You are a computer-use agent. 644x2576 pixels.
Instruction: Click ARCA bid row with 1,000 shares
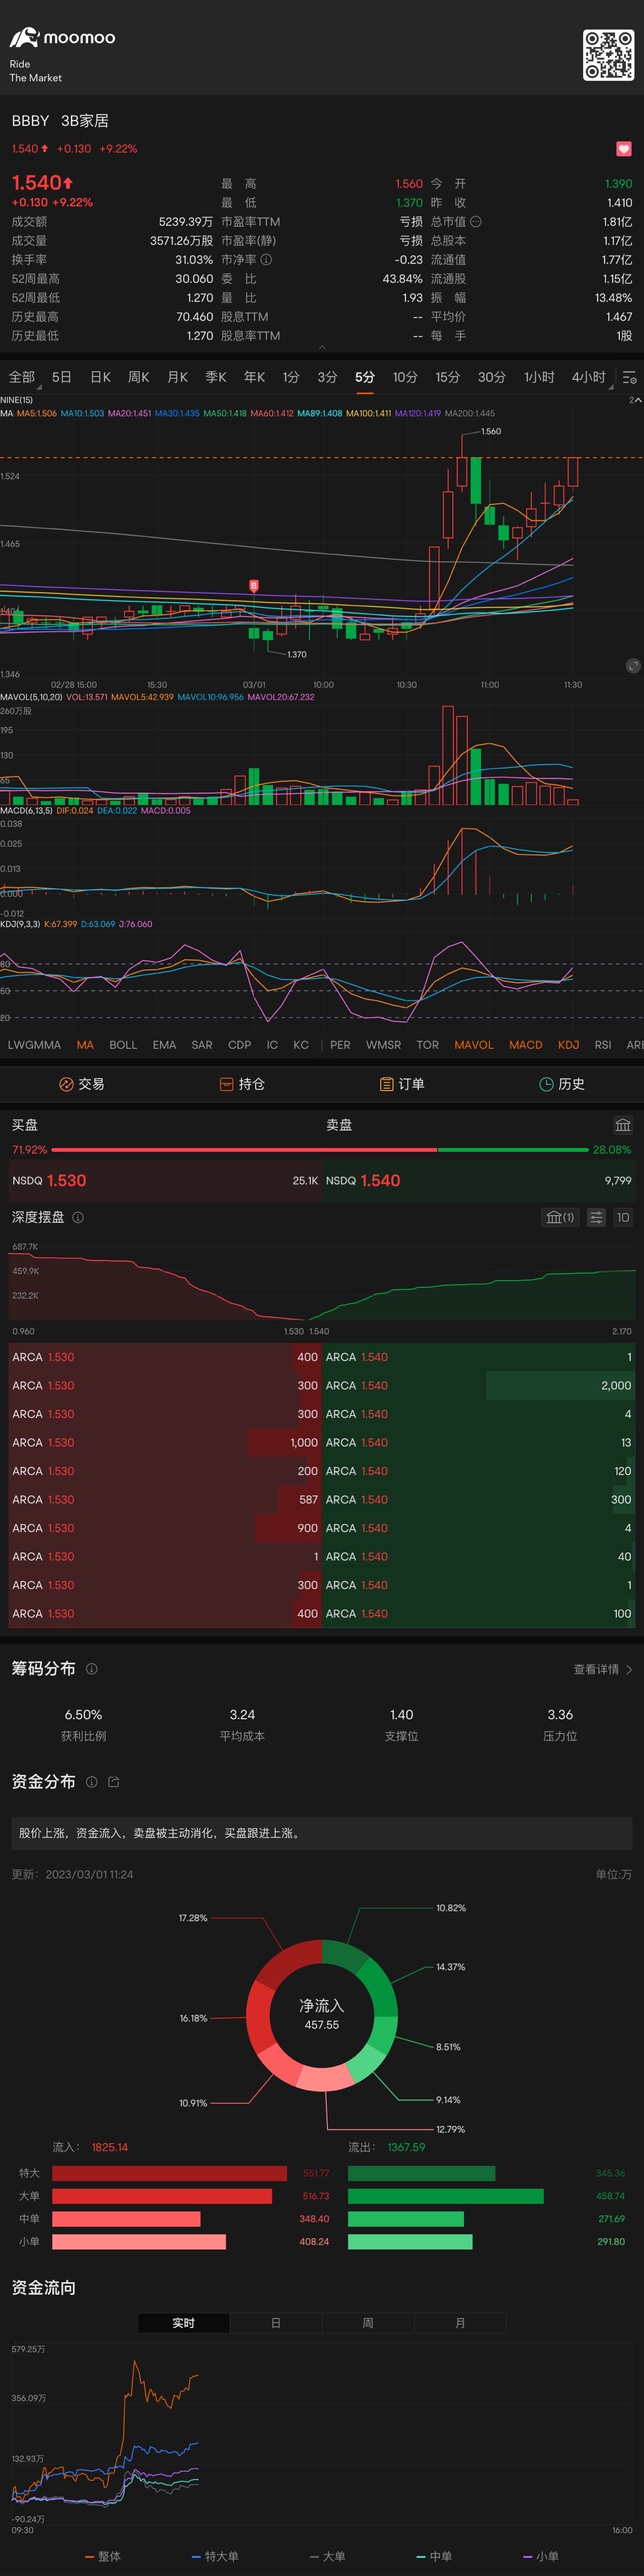(165, 1443)
